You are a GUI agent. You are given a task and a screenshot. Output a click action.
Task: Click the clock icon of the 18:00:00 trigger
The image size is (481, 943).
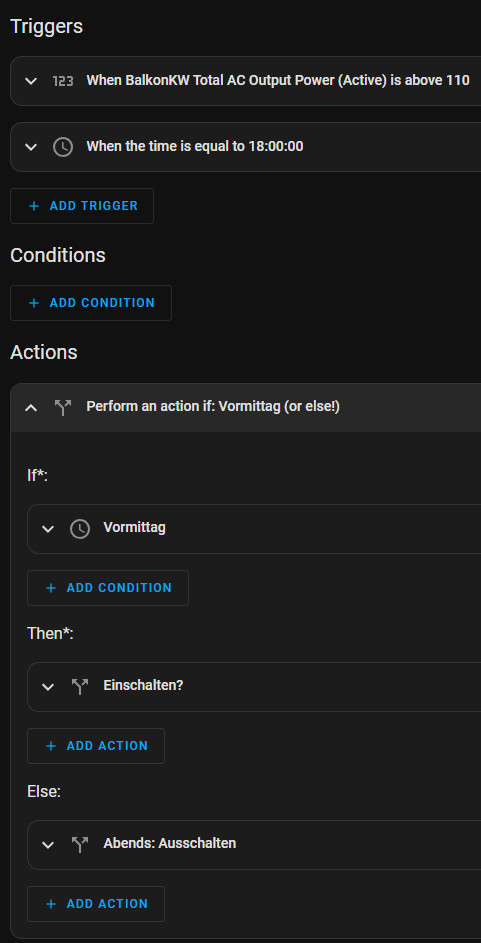[x=63, y=147]
